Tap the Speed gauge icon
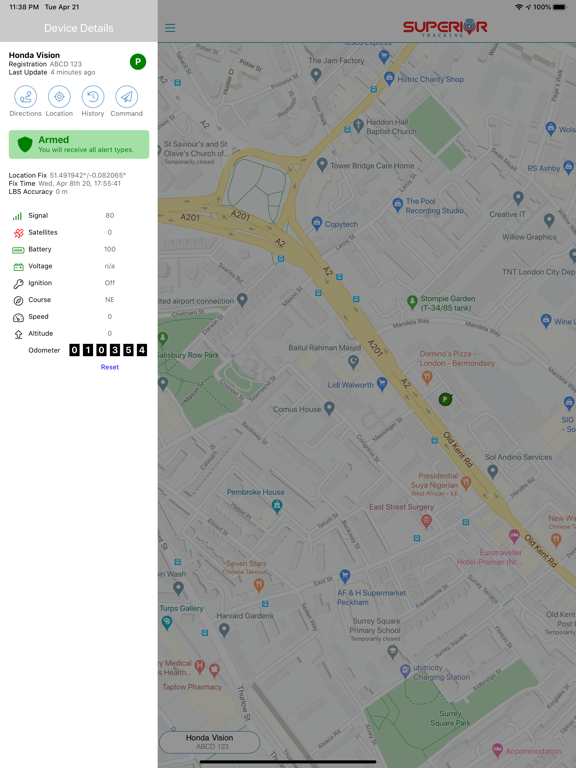 (x=18, y=317)
